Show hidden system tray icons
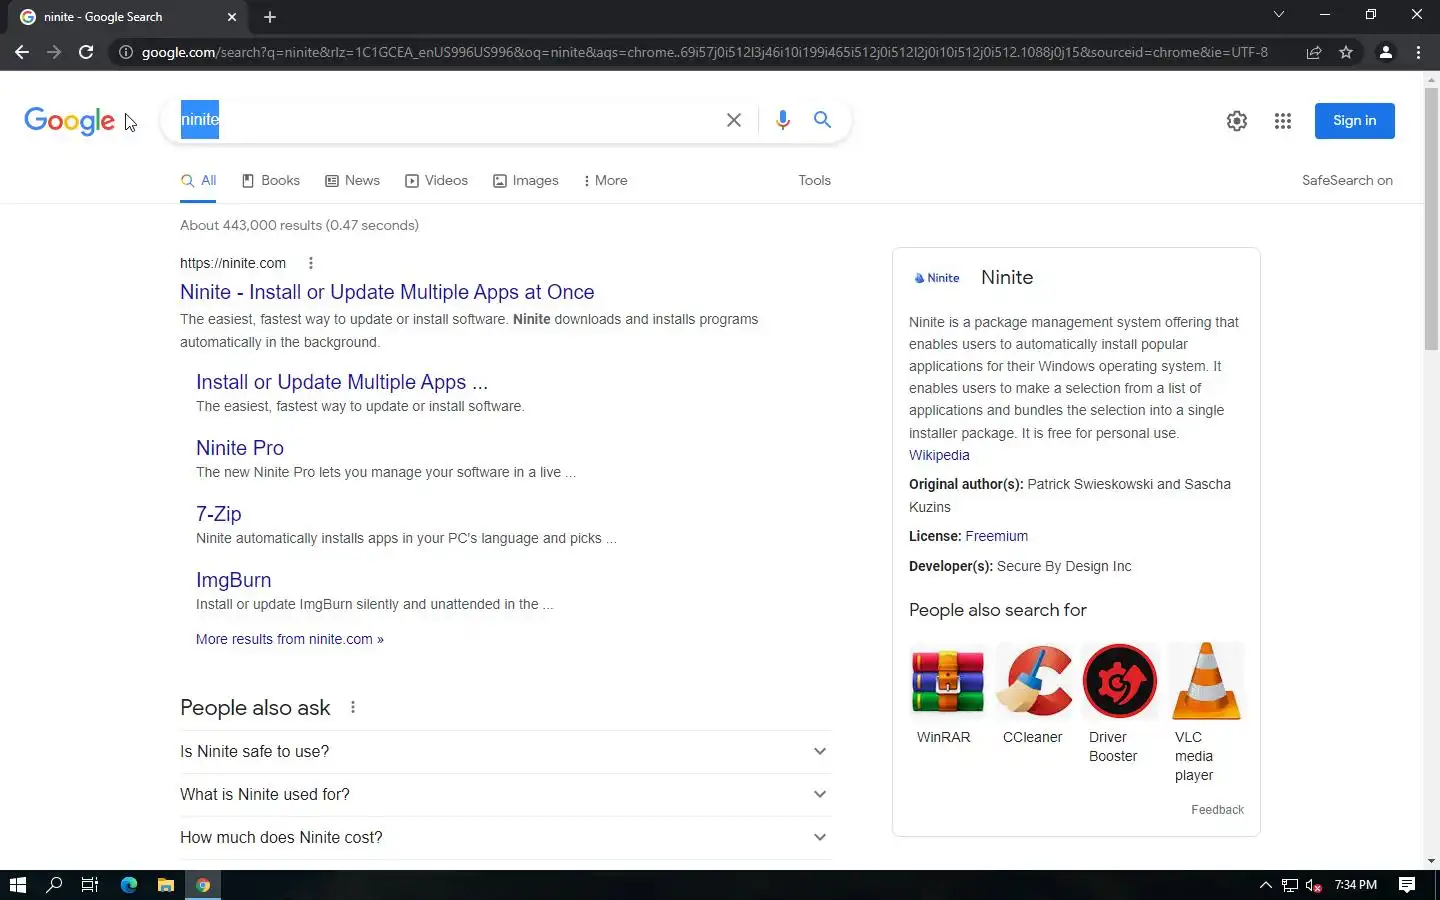1440x900 pixels. coord(1265,885)
